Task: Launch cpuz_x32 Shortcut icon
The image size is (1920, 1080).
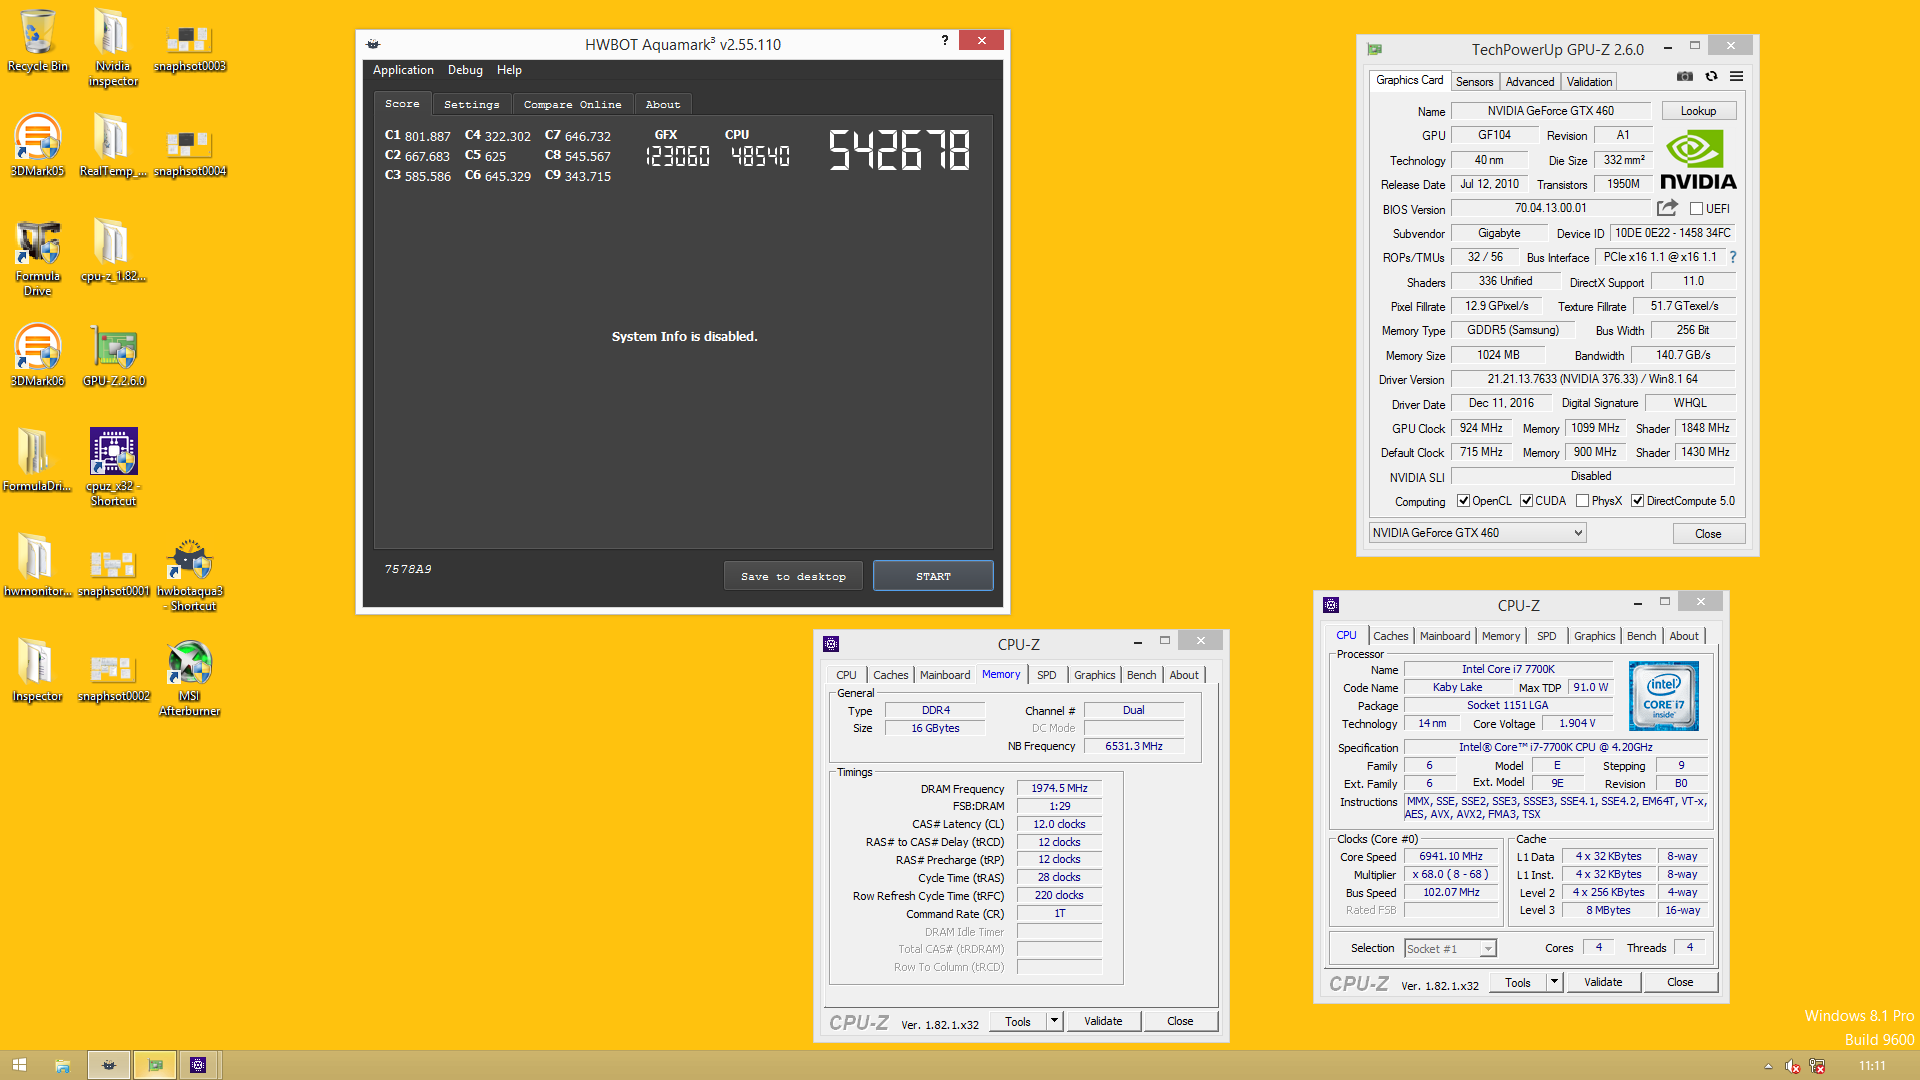Action: 113,467
